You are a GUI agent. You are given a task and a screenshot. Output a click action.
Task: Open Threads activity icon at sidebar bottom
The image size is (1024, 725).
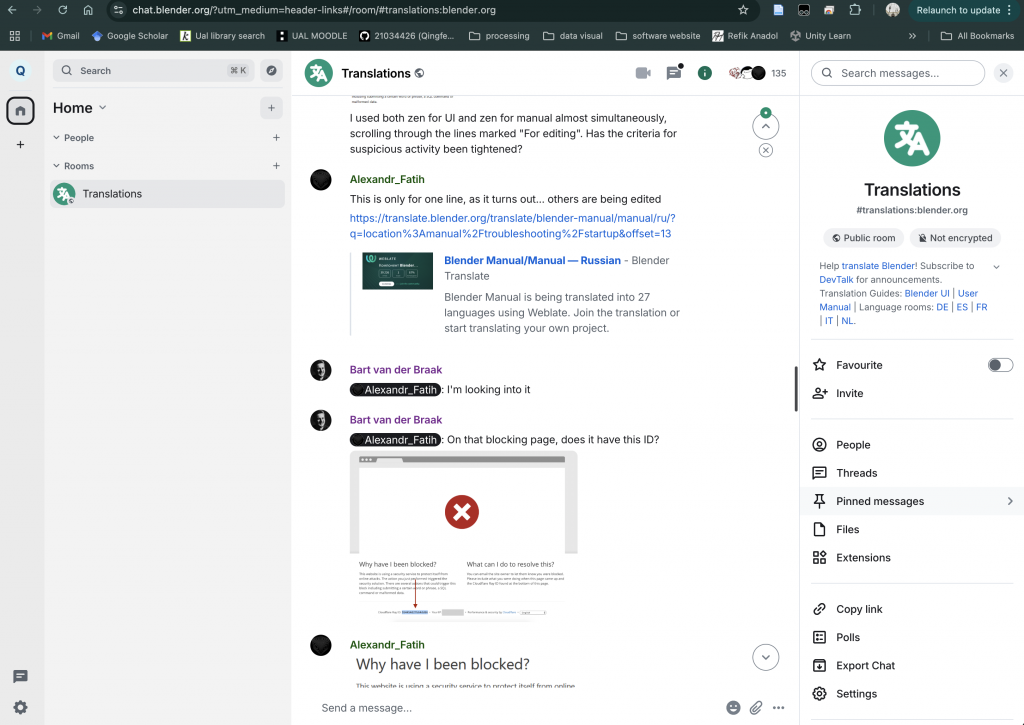(x=20, y=677)
